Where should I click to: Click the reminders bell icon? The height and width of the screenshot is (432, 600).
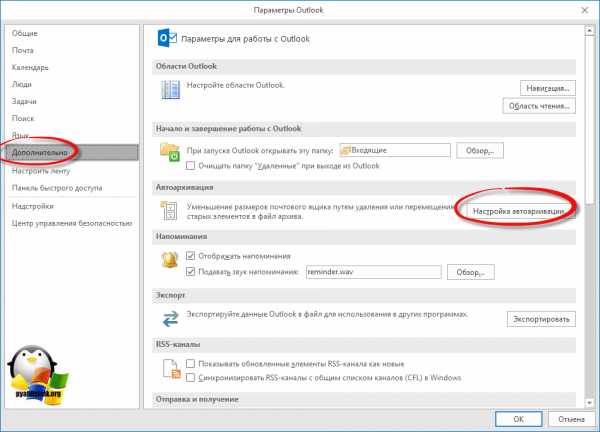tap(170, 260)
